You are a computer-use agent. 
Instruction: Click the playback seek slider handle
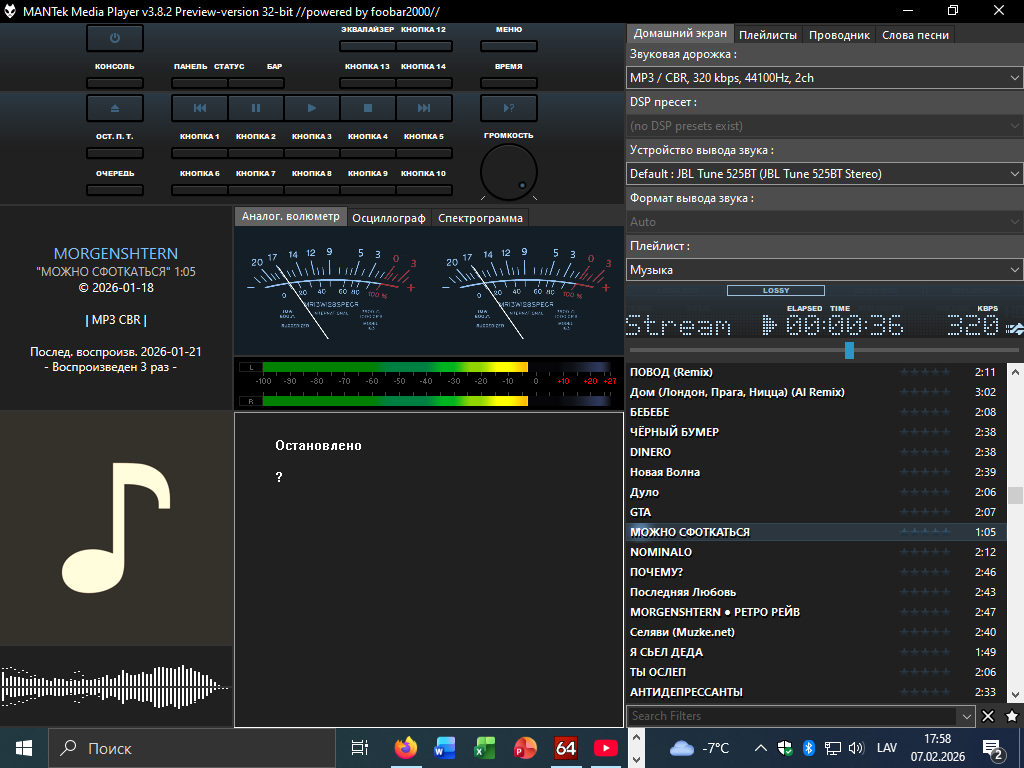(849, 350)
